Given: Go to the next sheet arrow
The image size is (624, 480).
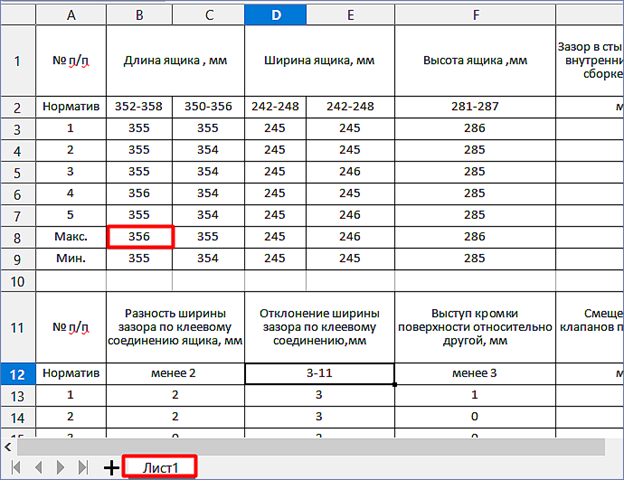Looking at the screenshot, I should click(x=60, y=467).
